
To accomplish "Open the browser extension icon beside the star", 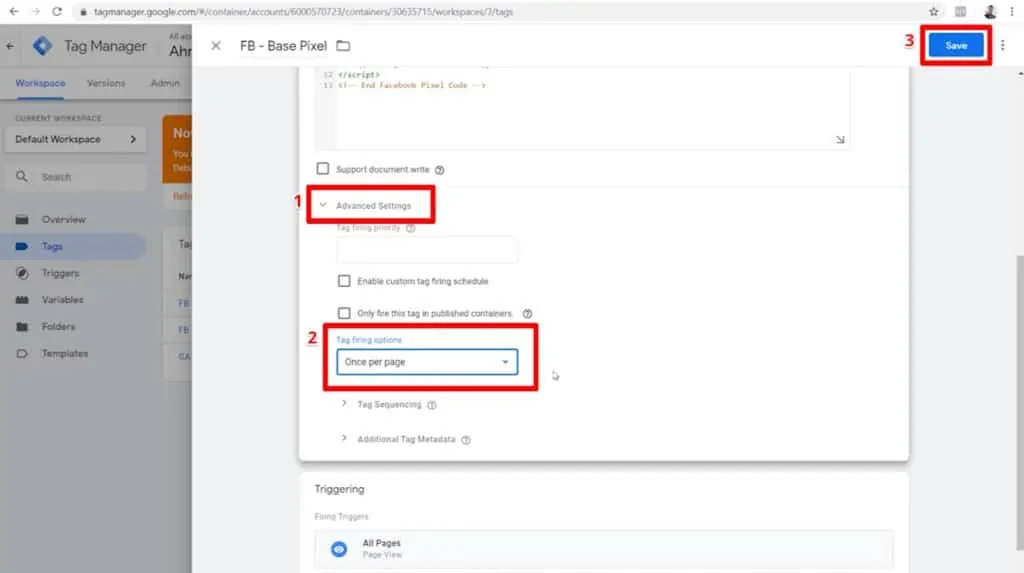I will (x=961, y=12).
